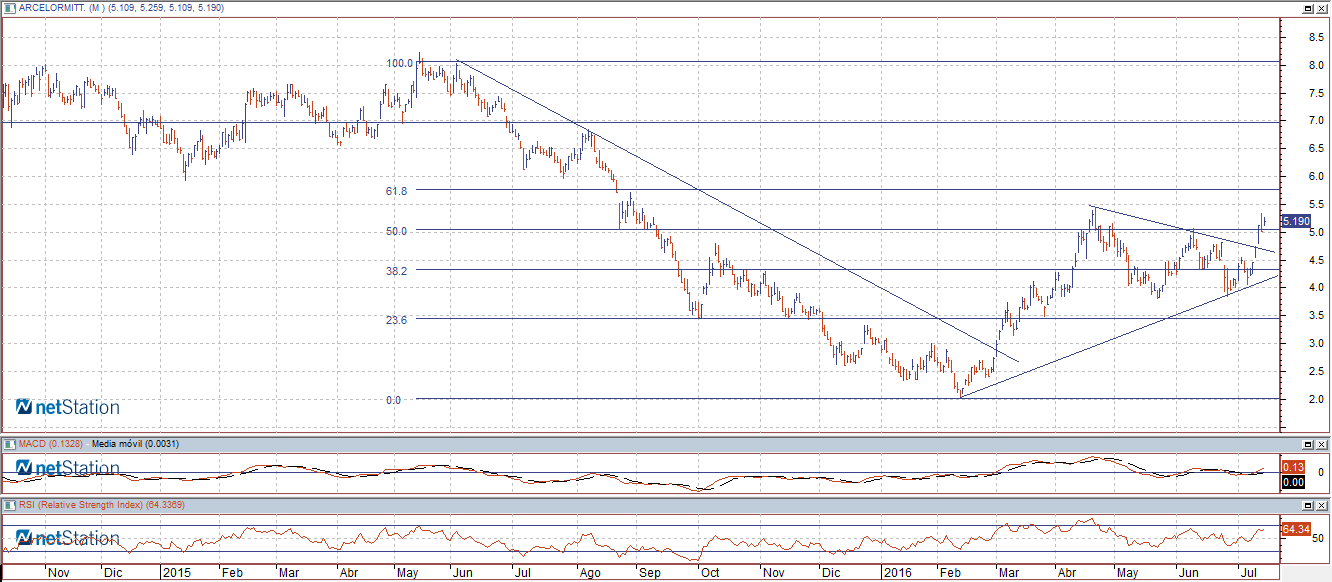This screenshot has width=1332, height=582.
Task: Click the 5.190 current price tag
Action: click(x=1295, y=221)
